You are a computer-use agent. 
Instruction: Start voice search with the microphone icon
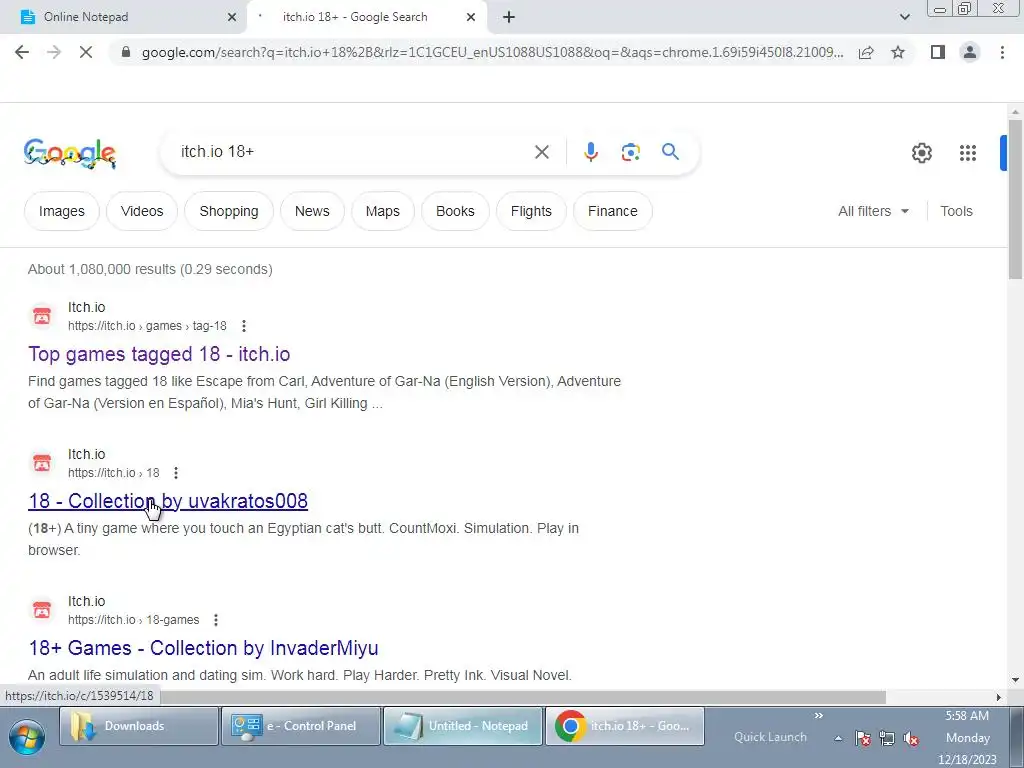pyautogui.click(x=590, y=152)
